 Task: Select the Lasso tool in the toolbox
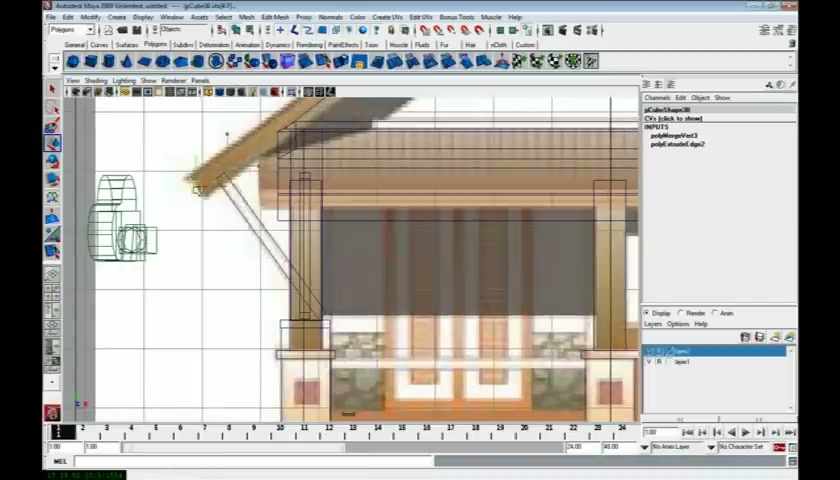pyautogui.click(x=52, y=108)
